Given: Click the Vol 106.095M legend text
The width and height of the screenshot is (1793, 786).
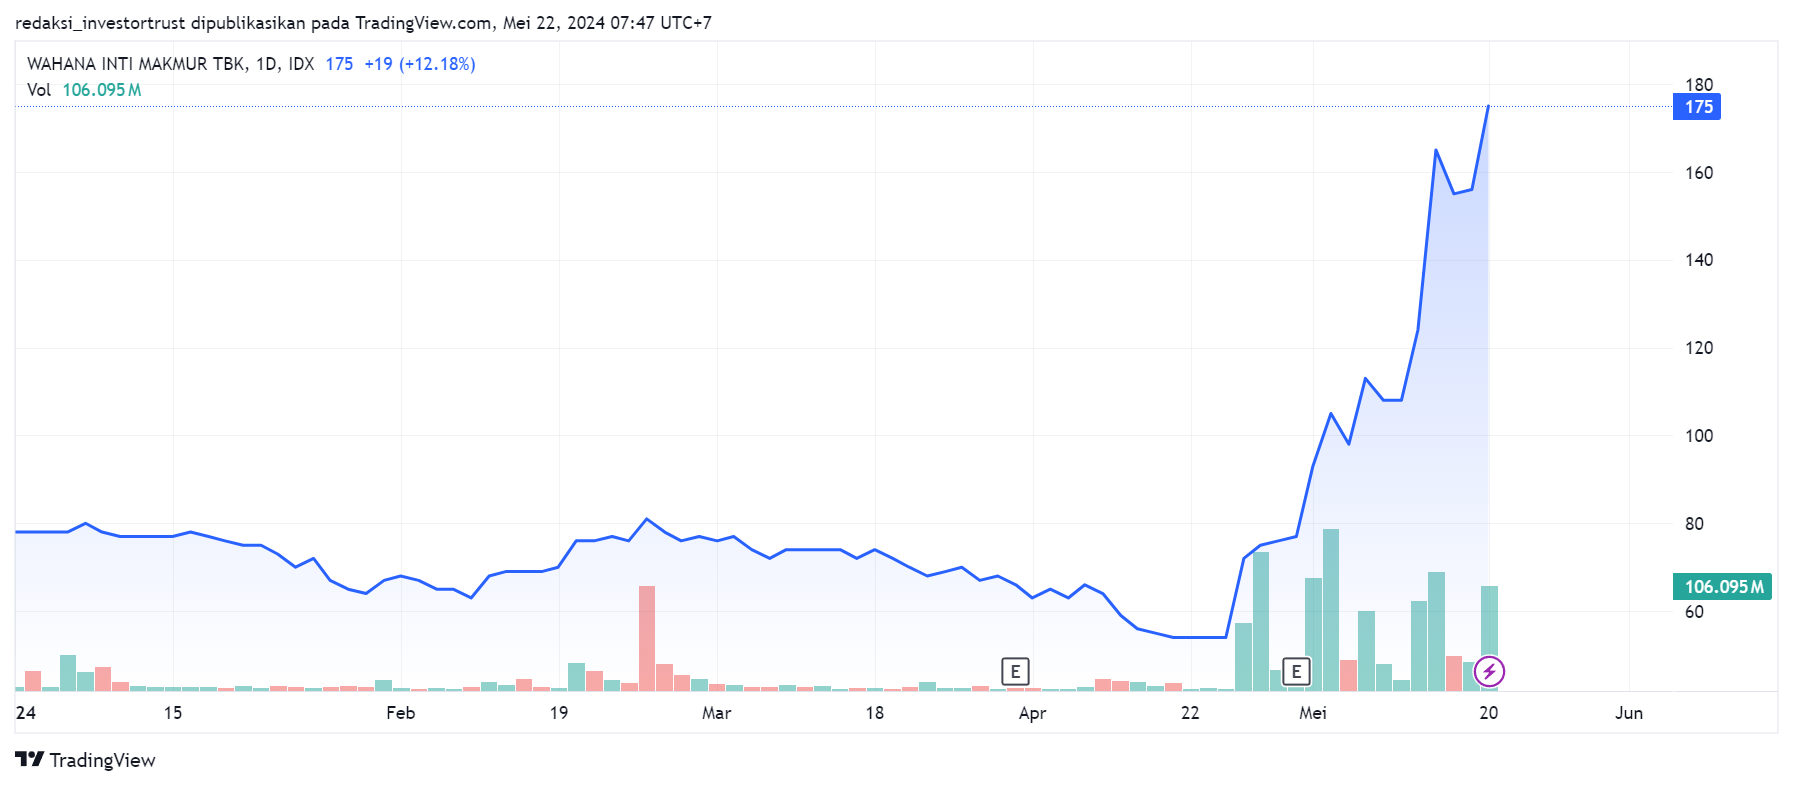Looking at the screenshot, I should [84, 90].
